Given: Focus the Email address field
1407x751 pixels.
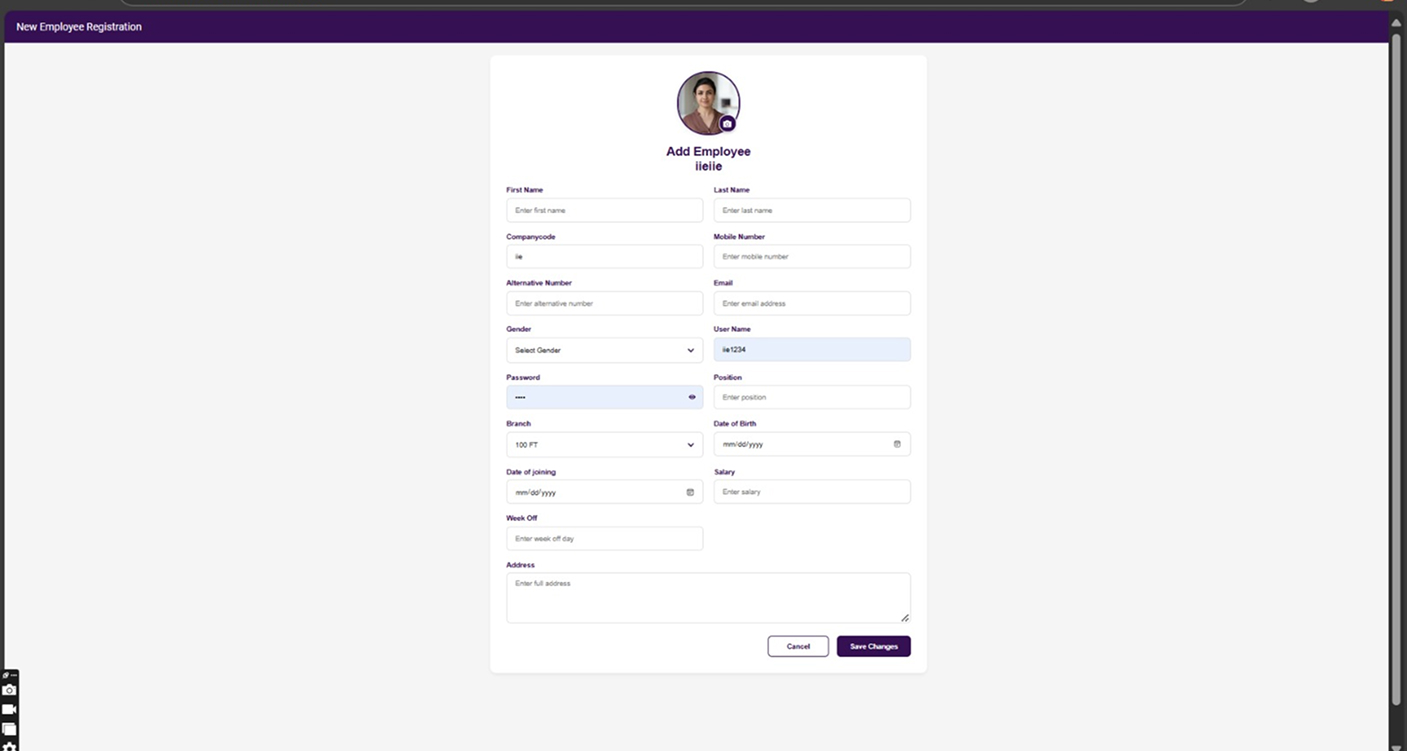Looking at the screenshot, I should [811, 303].
